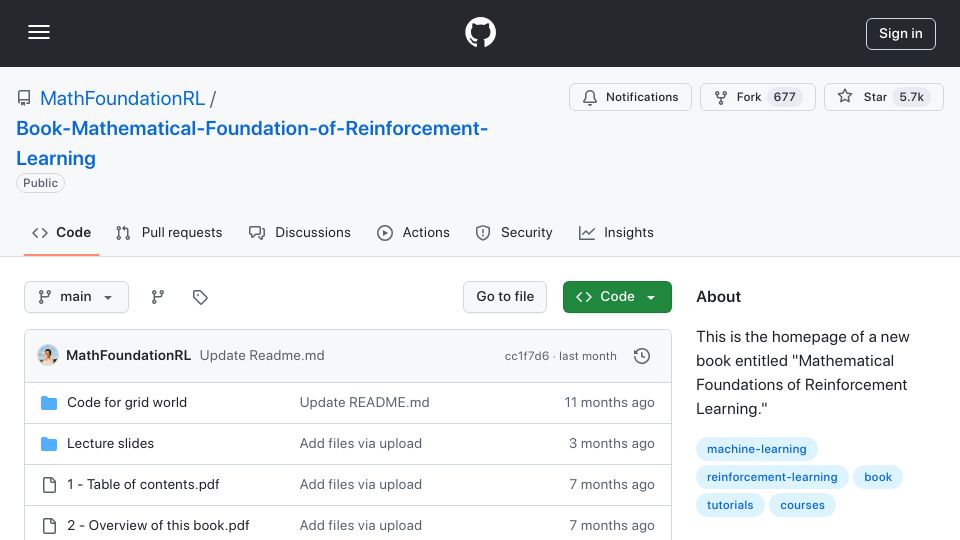The image size is (960, 540).
Task: Select the machine-learning topic tag
Action: tap(757, 449)
